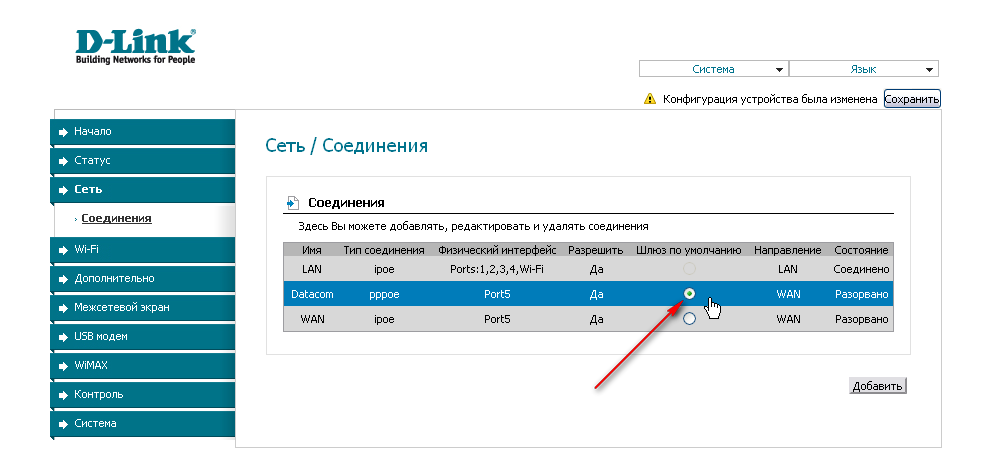992x462 pixels.
Task: Click the Имя column header
Action: [312, 250]
